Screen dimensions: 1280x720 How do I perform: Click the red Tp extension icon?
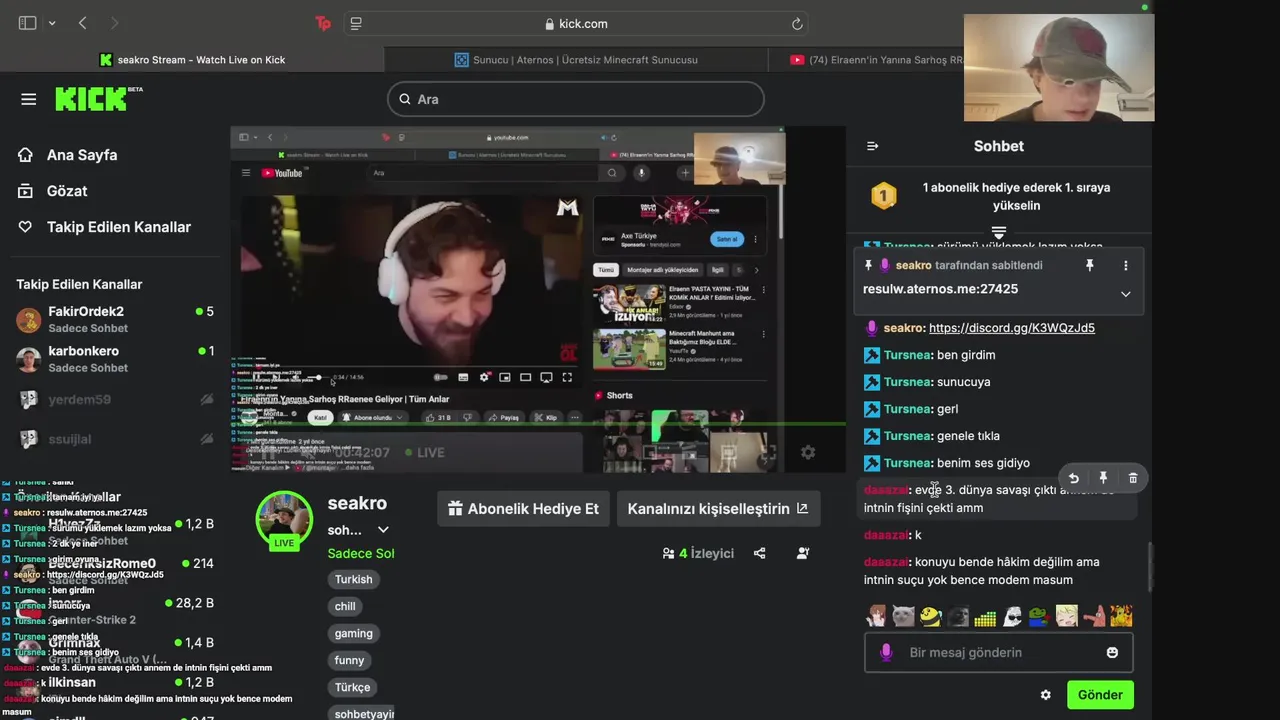[x=322, y=23]
